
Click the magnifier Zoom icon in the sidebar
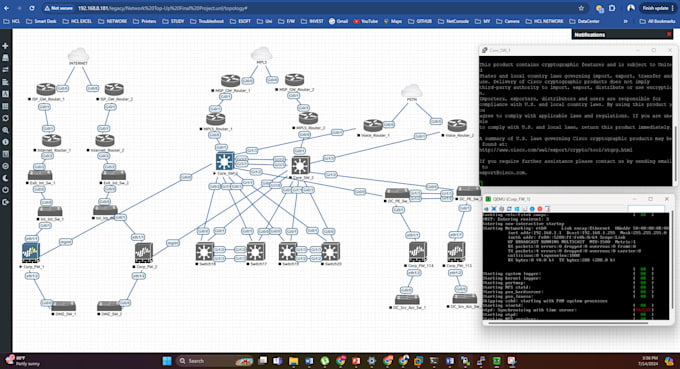click(5, 130)
